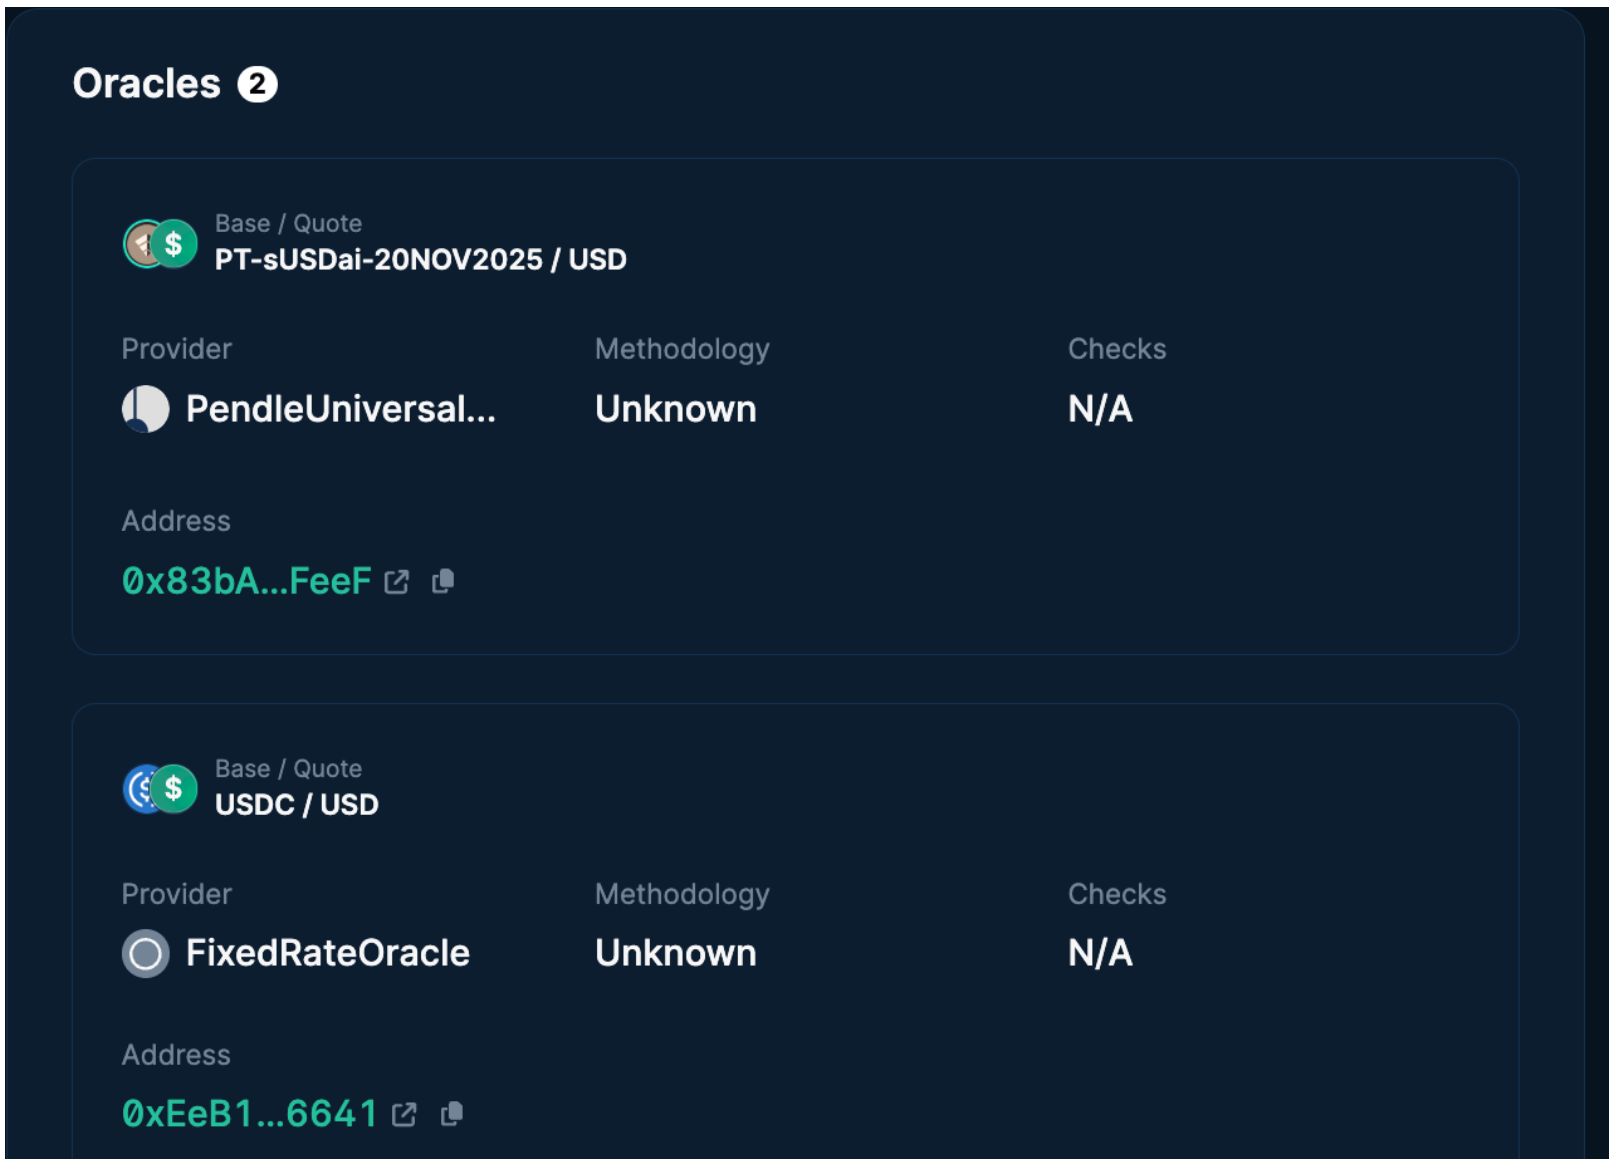Click Unknown methodology of PendleUniversal oracle
The height and width of the screenshot is (1168, 1616).
tap(675, 409)
